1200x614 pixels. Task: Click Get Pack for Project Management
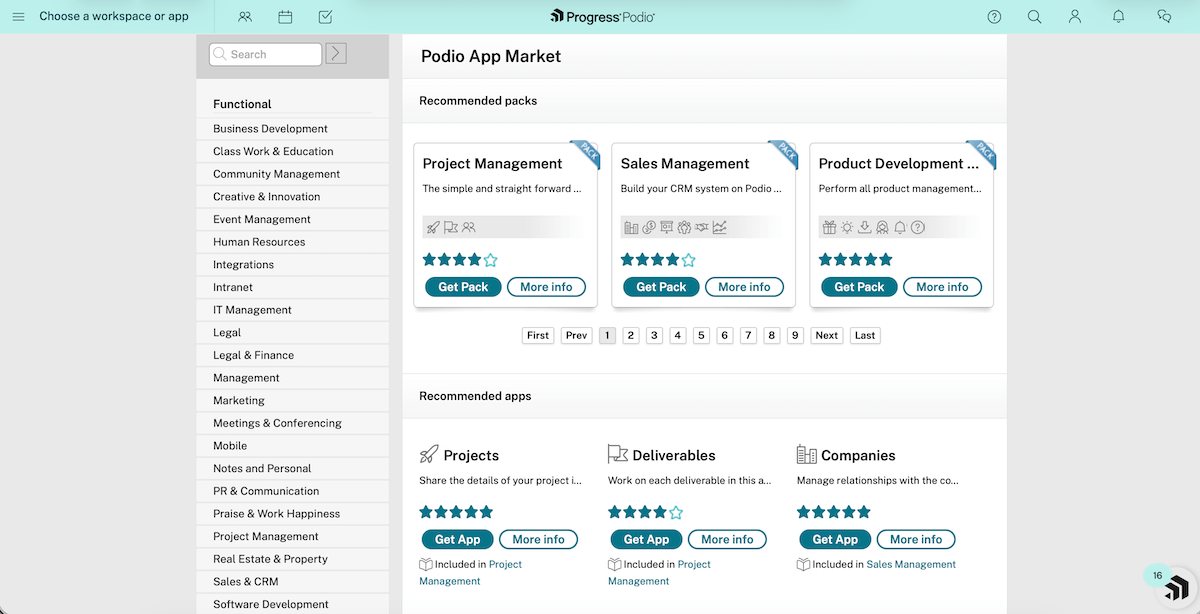[462, 286]
